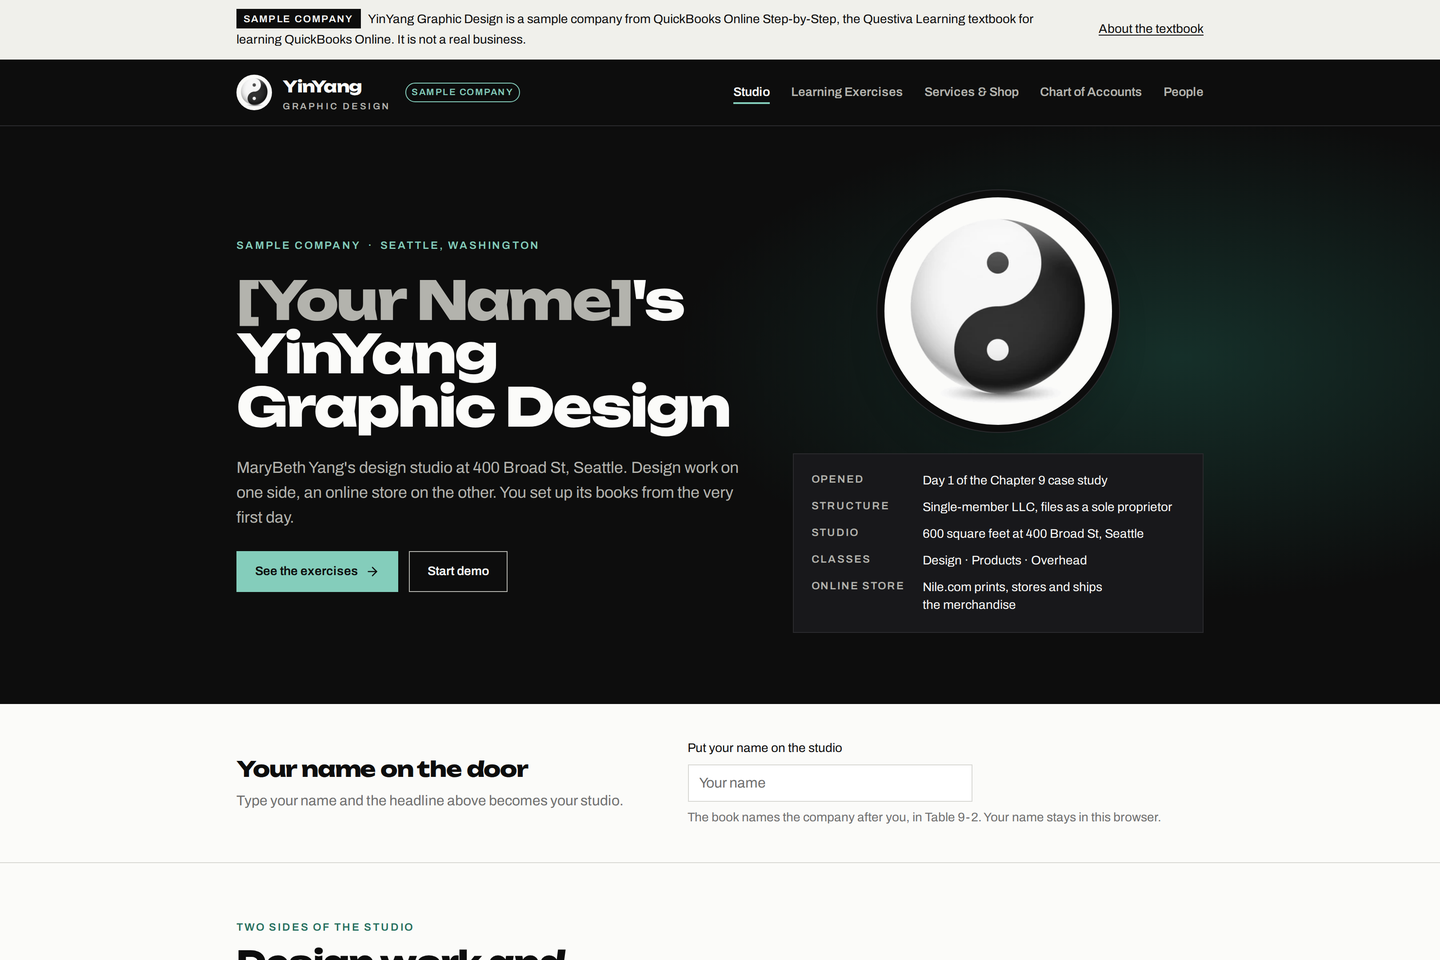Click the 'Two sides of the studio' heading
Screen dimensions: 1440x960
click(x=325, y=927)
